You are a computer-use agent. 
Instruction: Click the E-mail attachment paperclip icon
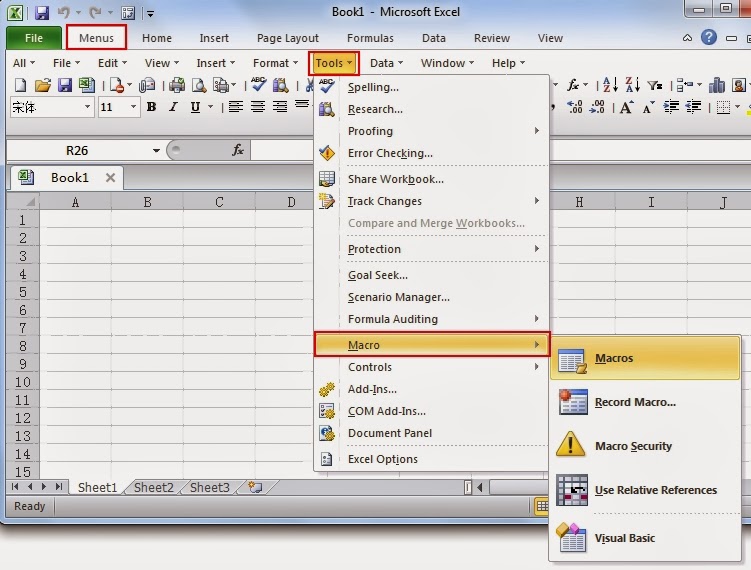point(147,86)
